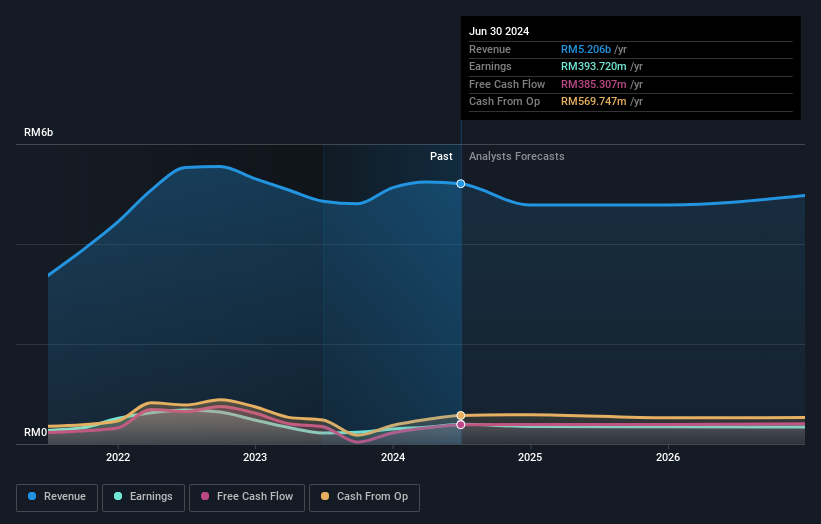This screenshot has height=524, width=821.
Task: Click the Revenue row label in tooltip
Action: (x=490, y=49)
